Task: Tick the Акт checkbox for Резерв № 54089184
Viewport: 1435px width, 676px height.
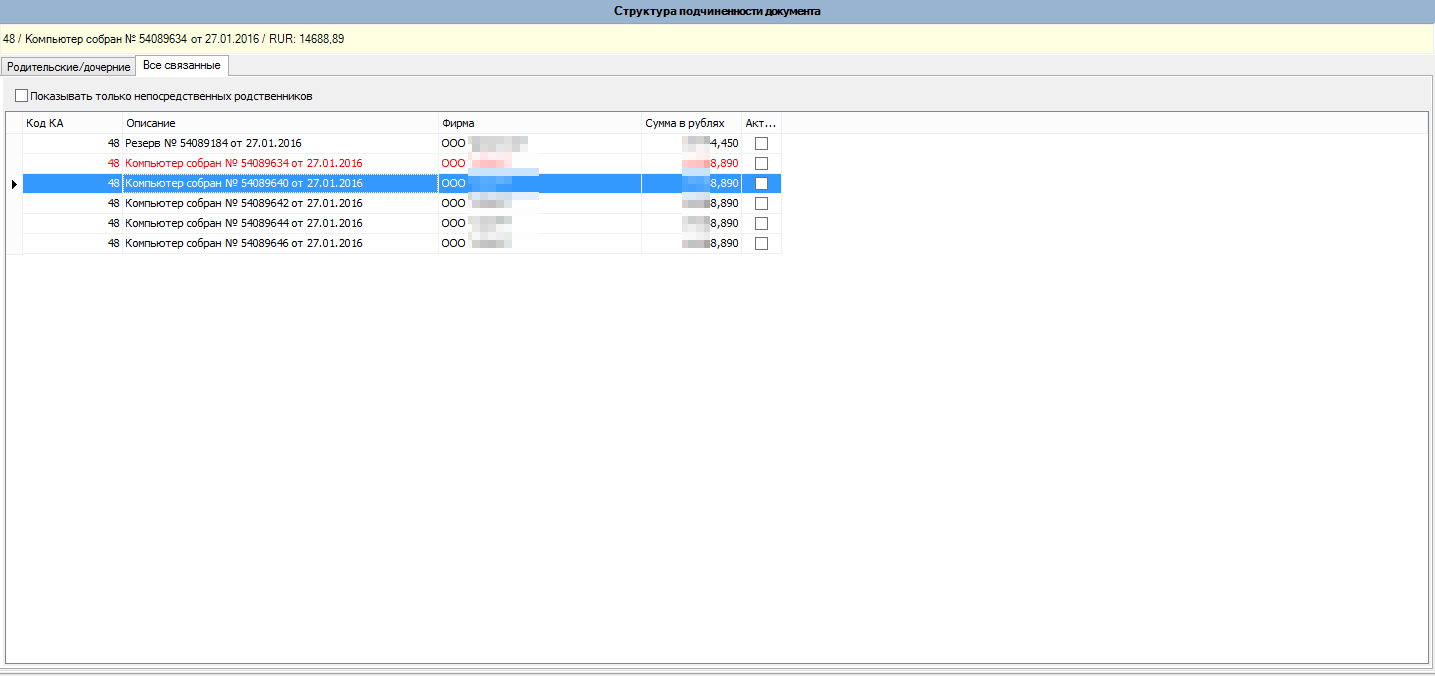Action: (761, 144)
